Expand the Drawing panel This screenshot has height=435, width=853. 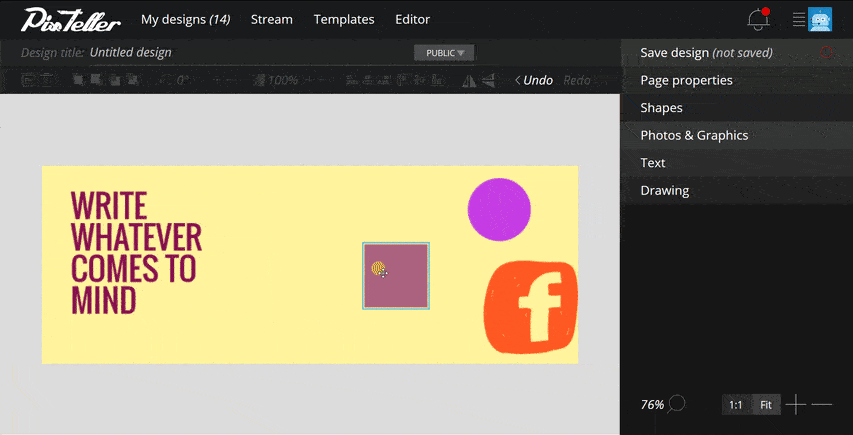737,190
